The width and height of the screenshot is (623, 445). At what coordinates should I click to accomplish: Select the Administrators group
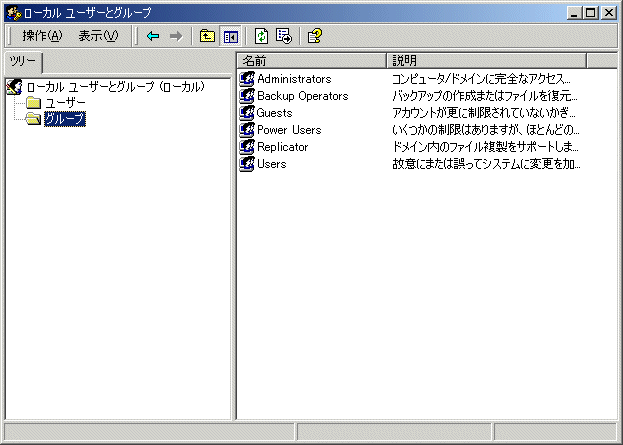pyautogui.click(x=294, y=79)
